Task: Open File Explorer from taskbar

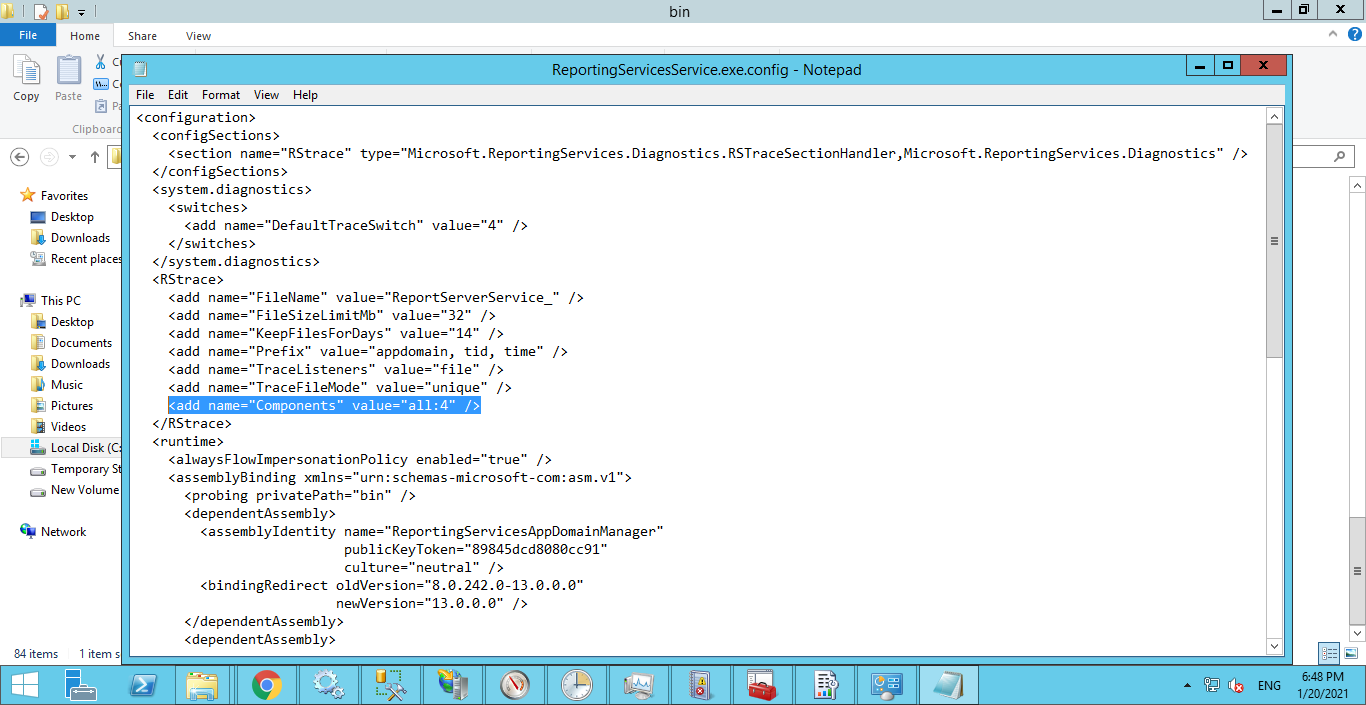Action: [203, 685]
